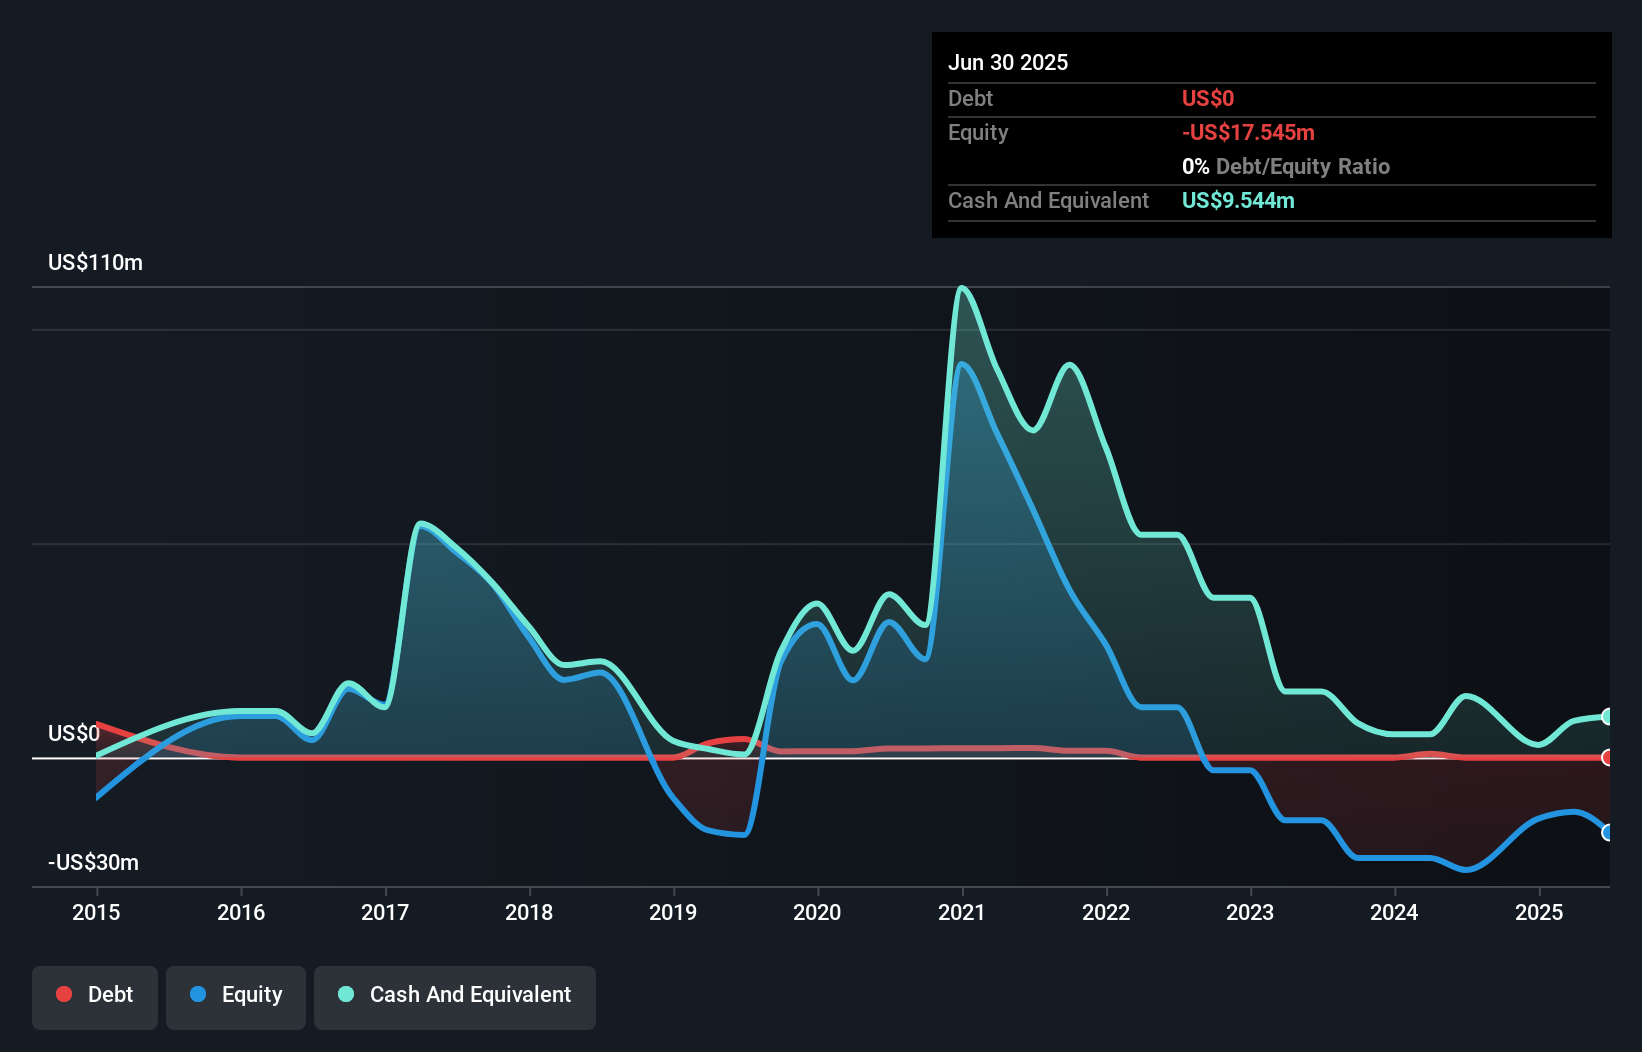Click the cash peak near 2021
Image resolution: width=1642 pixels, height=1052 pixels.
pos(962,289)
